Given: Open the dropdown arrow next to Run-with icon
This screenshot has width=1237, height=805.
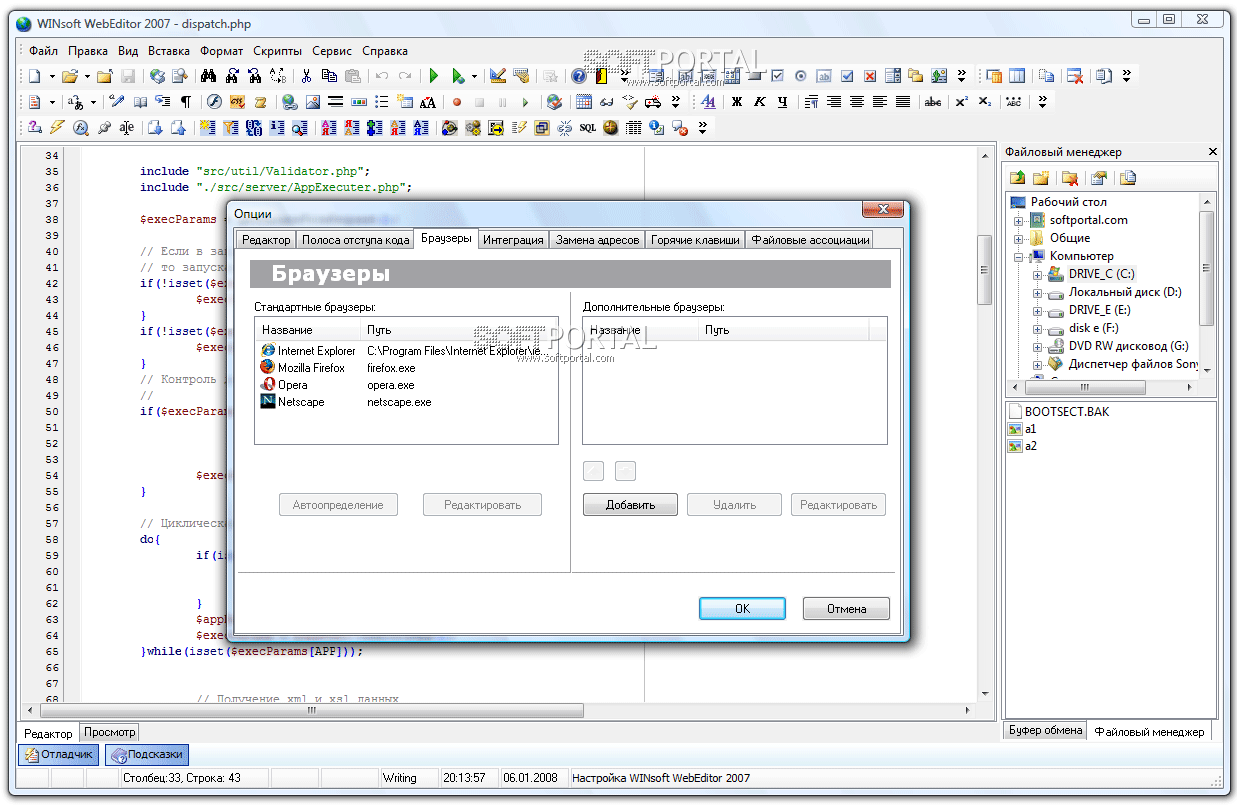Looking at the screenshot, I should [x=473, y=76].
